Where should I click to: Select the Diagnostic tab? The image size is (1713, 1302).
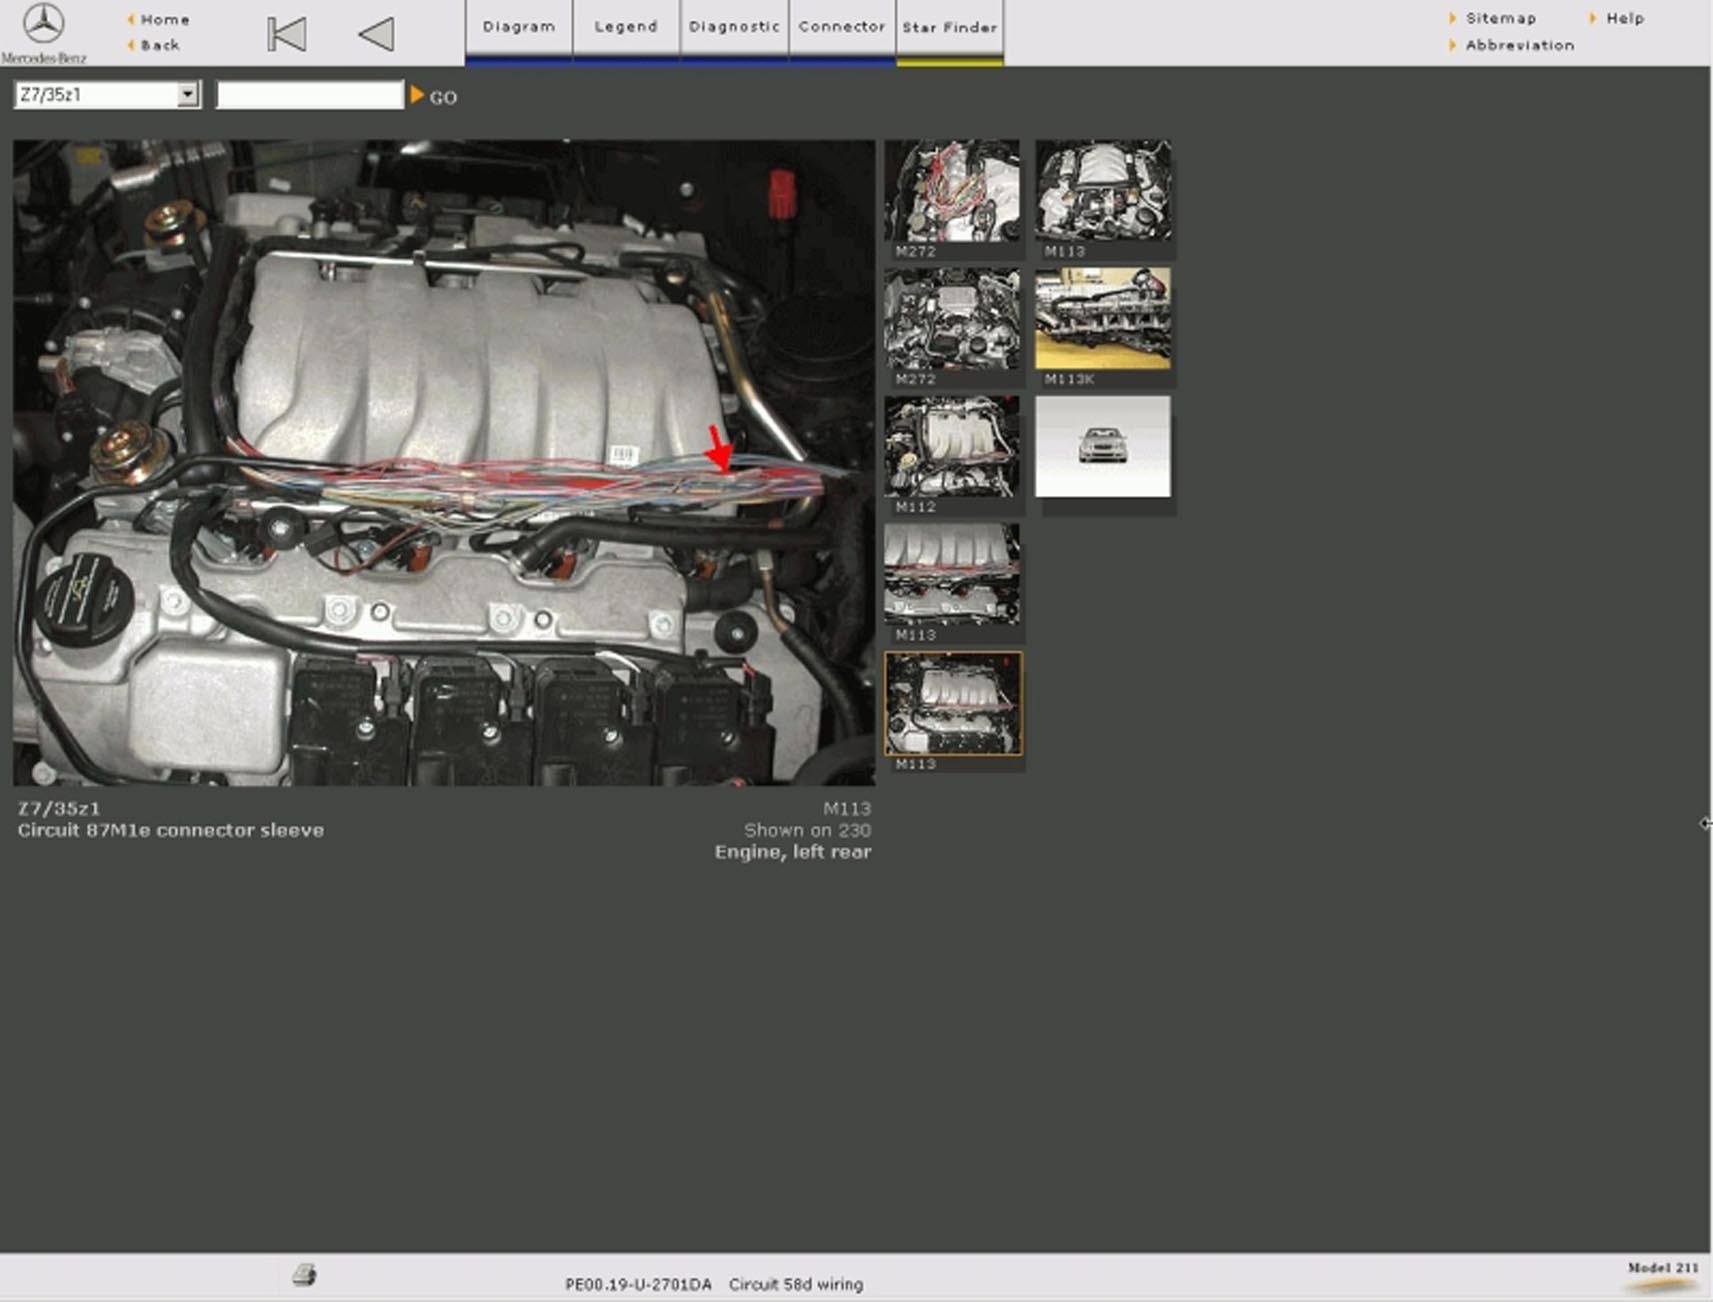click(734, 28)
